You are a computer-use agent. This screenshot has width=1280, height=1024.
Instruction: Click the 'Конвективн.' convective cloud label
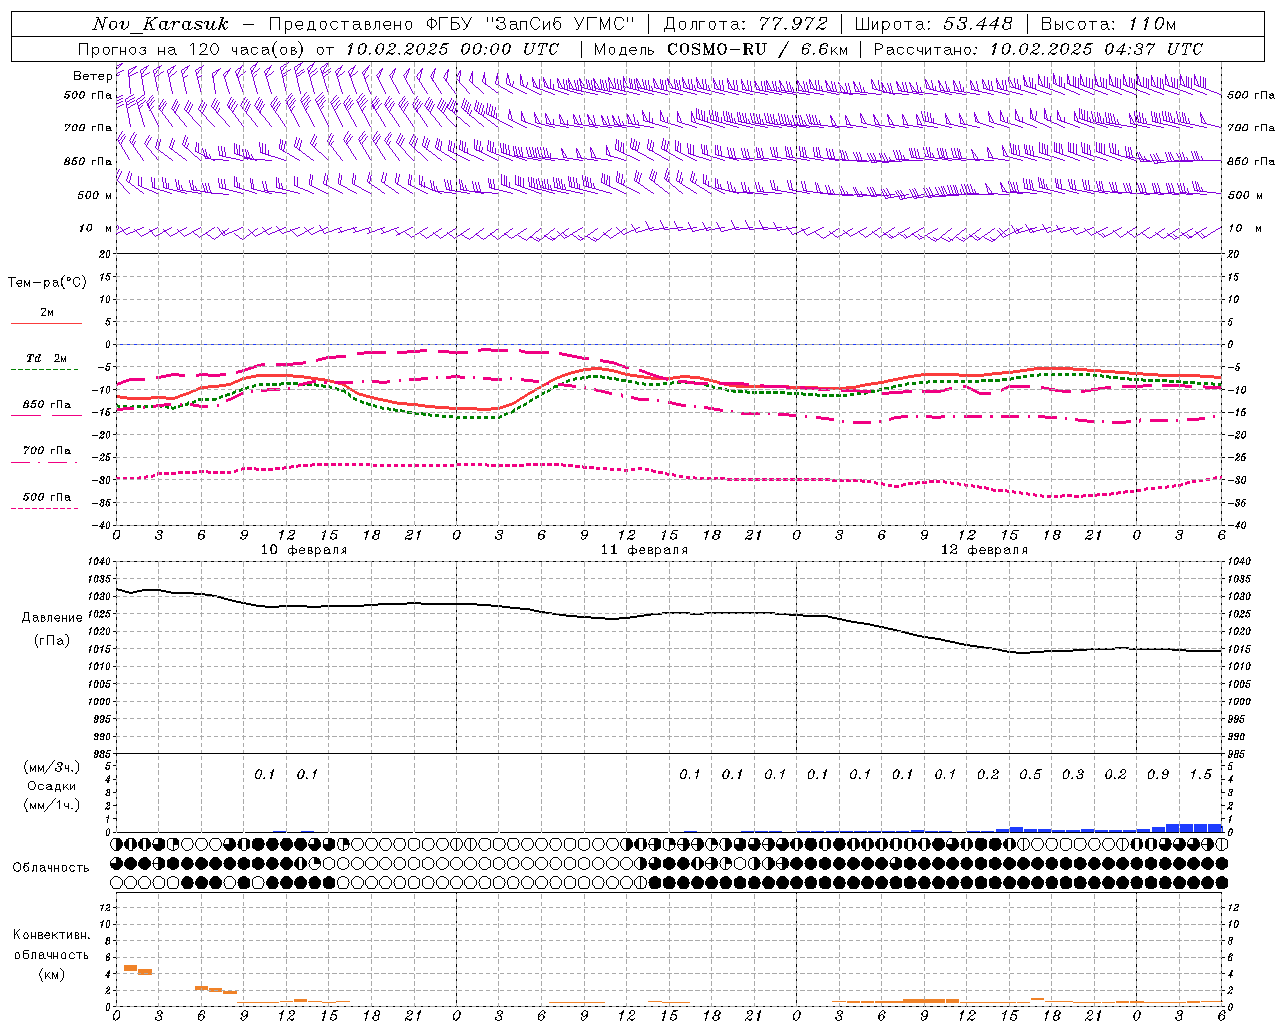tap(51, 935)
